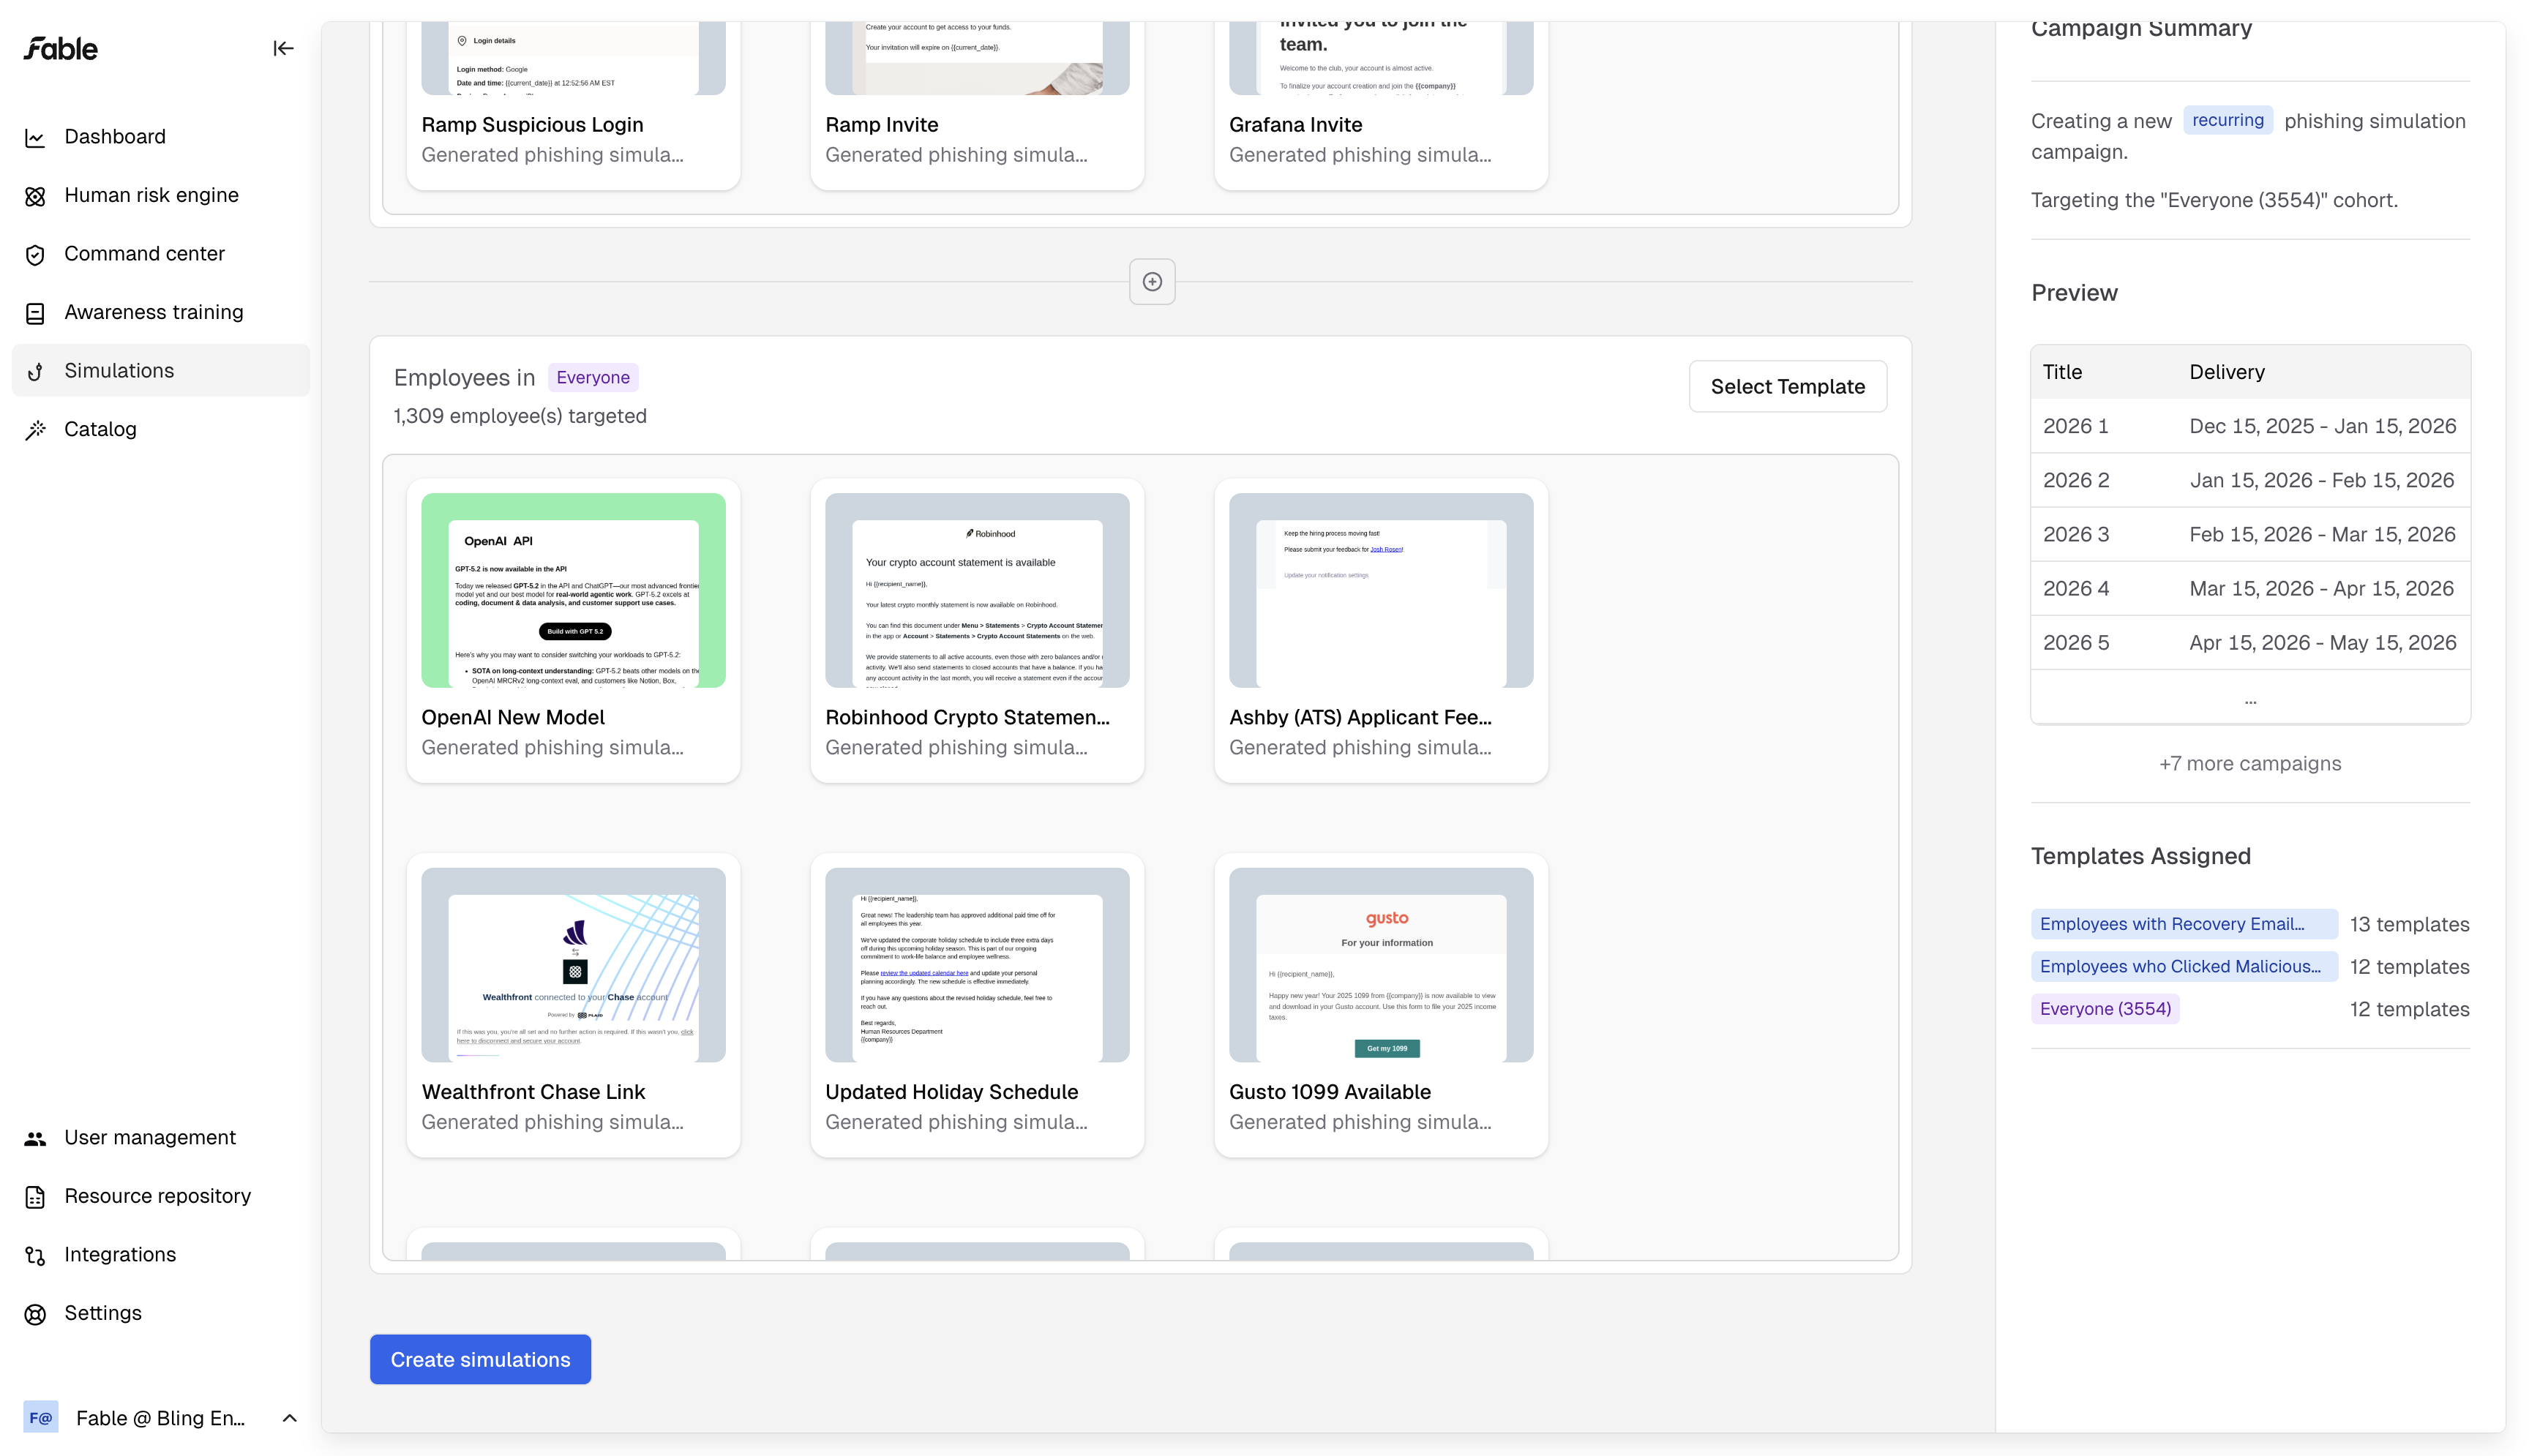2529x1456 pixels.
Task: Go to Resource repository
Action: (161, 1196)
